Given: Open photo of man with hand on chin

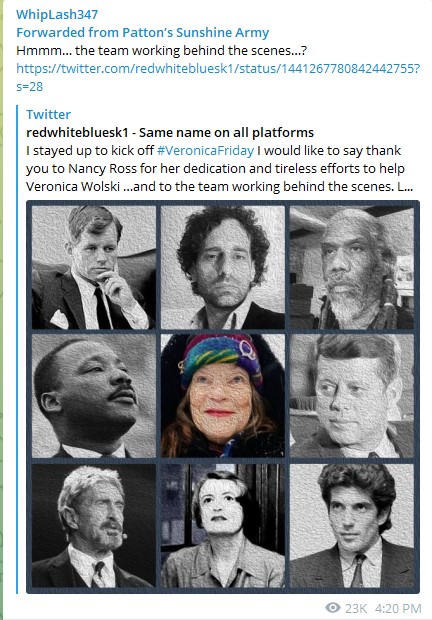Looking at the screenshot, I should click(x=94, y=268).
